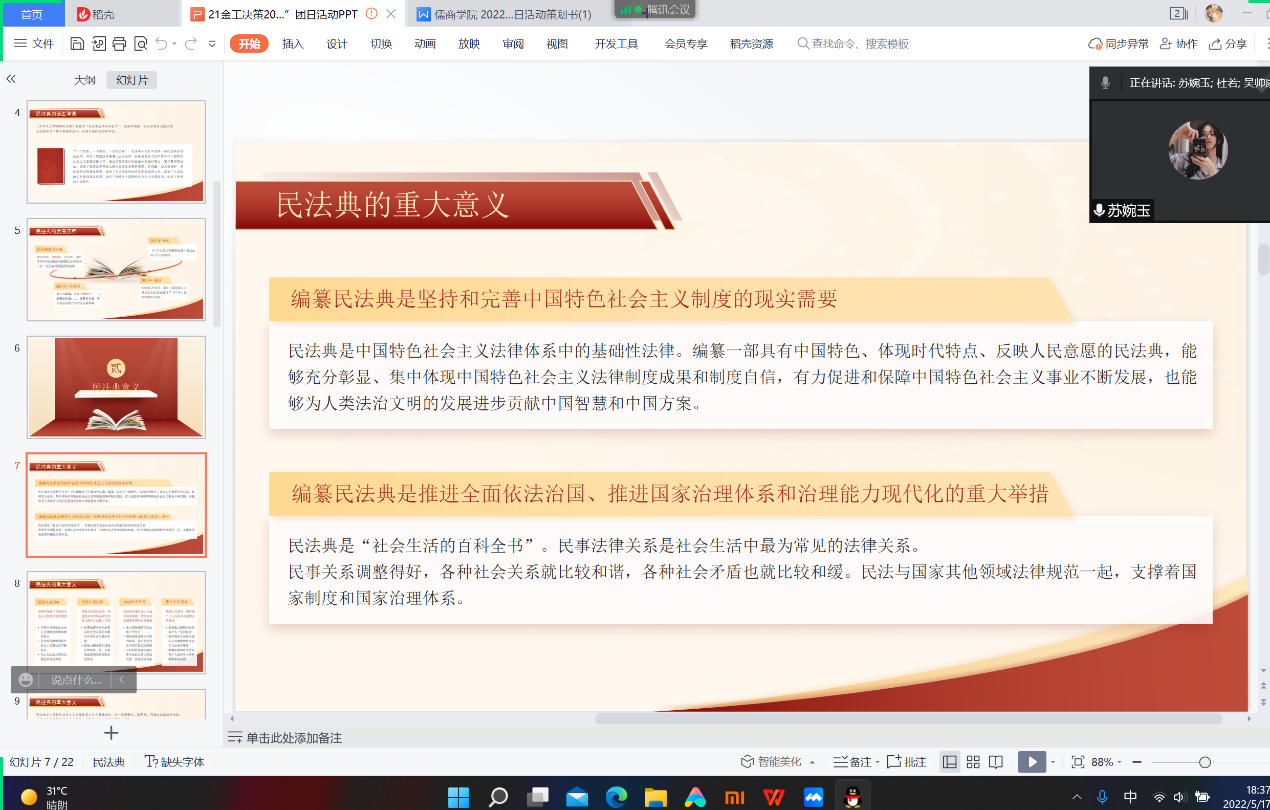Click the undo arrow icon
The height and width of the screenshot is (810, 1270).
[x=162, y=44]
